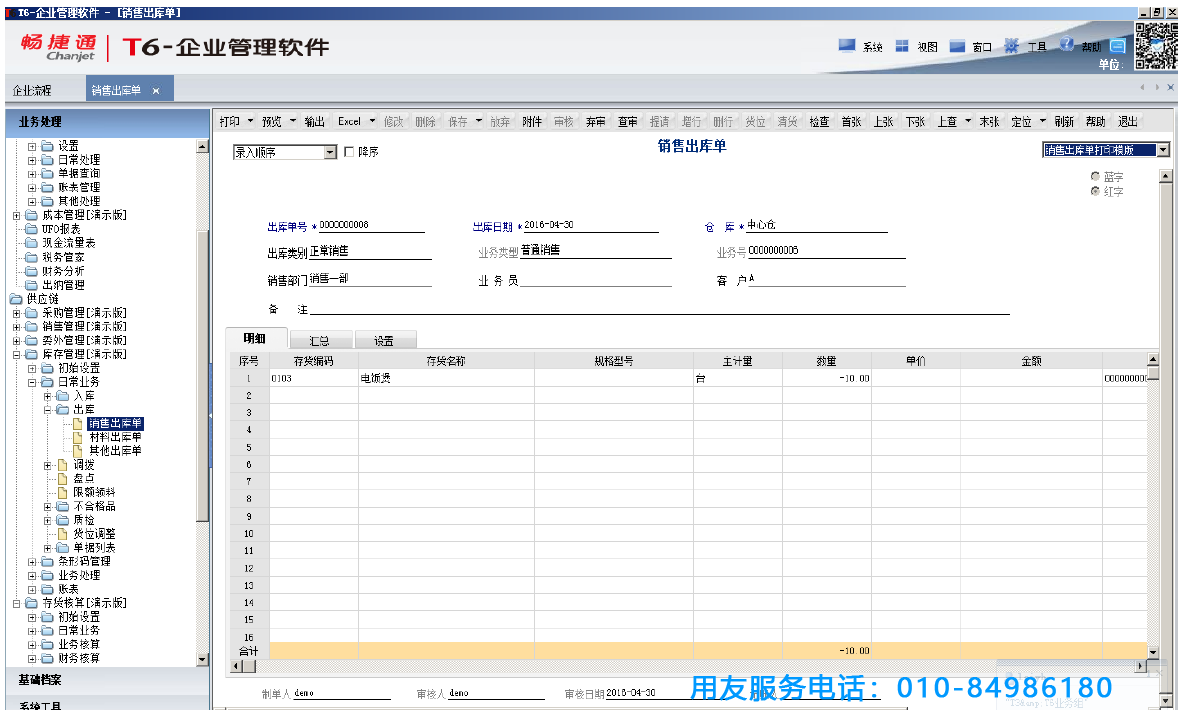Open the 定位 dropdown arrow
The image size is (1181, 710).
[1042, 121]
